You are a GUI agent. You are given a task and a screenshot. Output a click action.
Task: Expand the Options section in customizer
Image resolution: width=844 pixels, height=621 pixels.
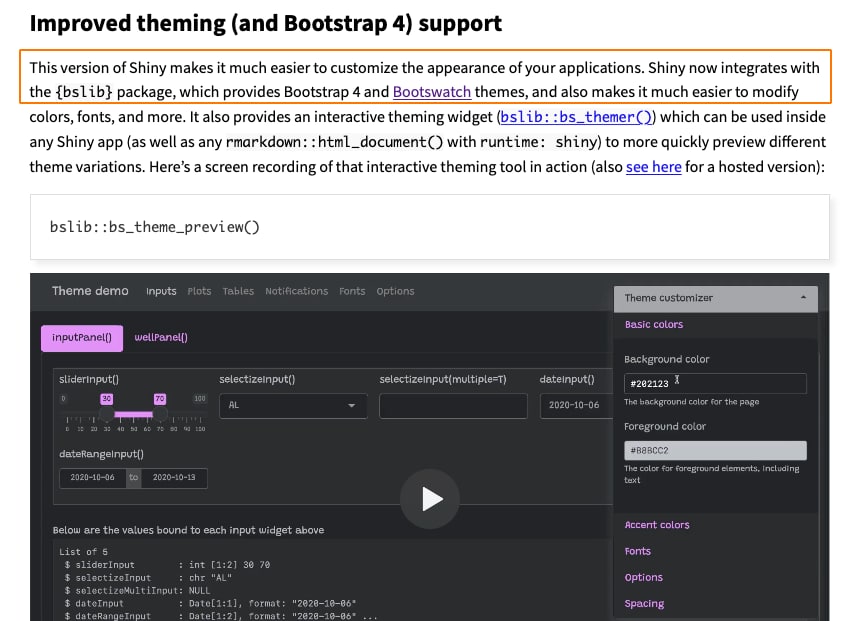point(643,577)
